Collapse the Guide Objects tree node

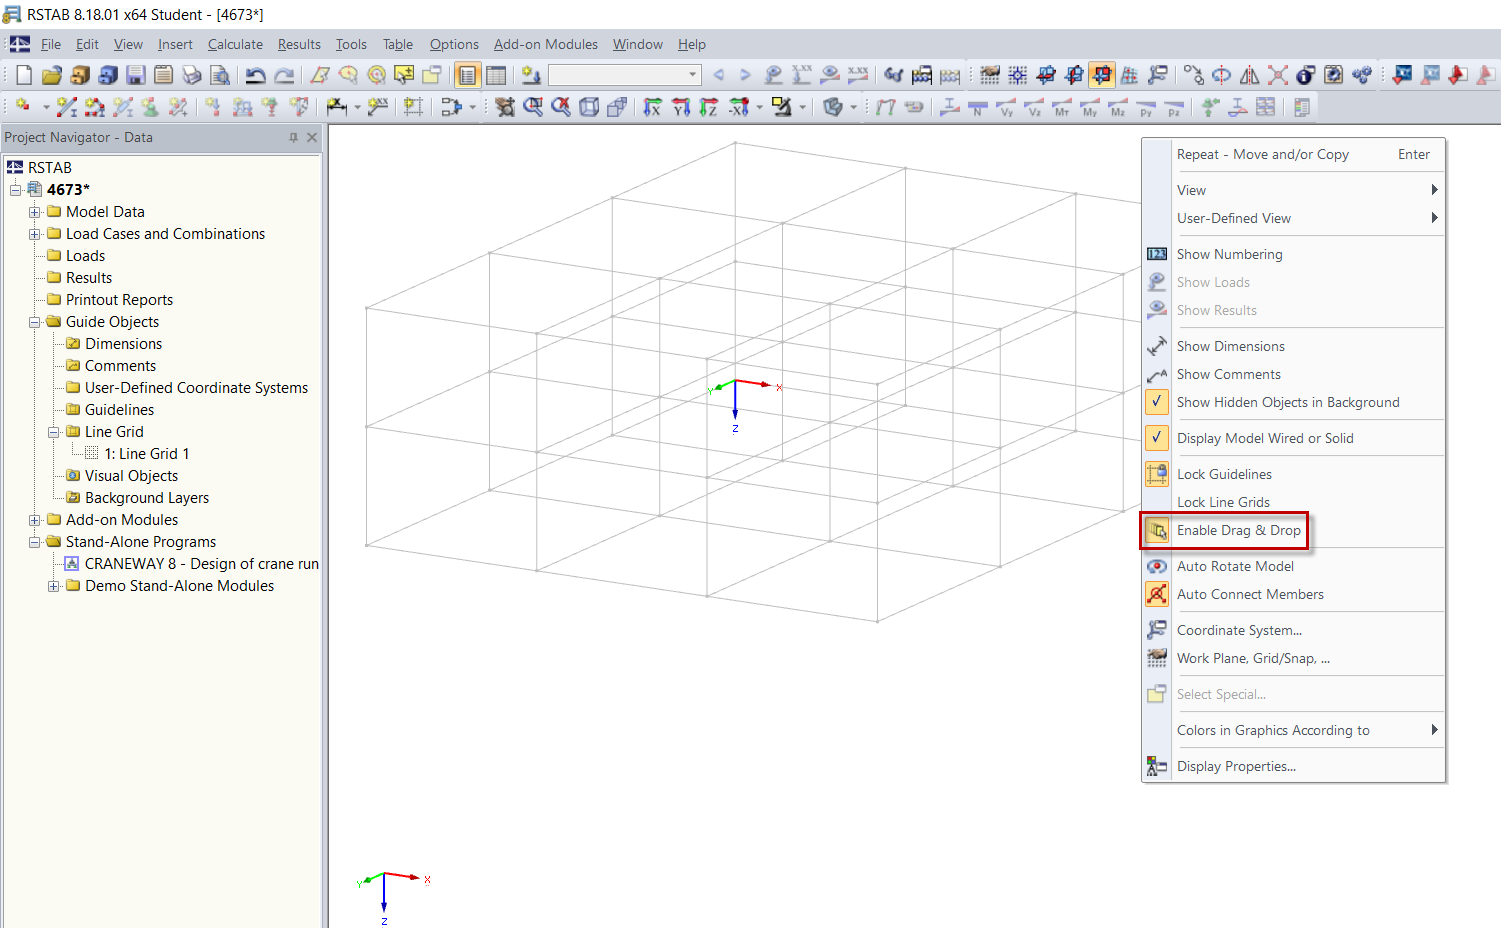click(x=35, y=322)
